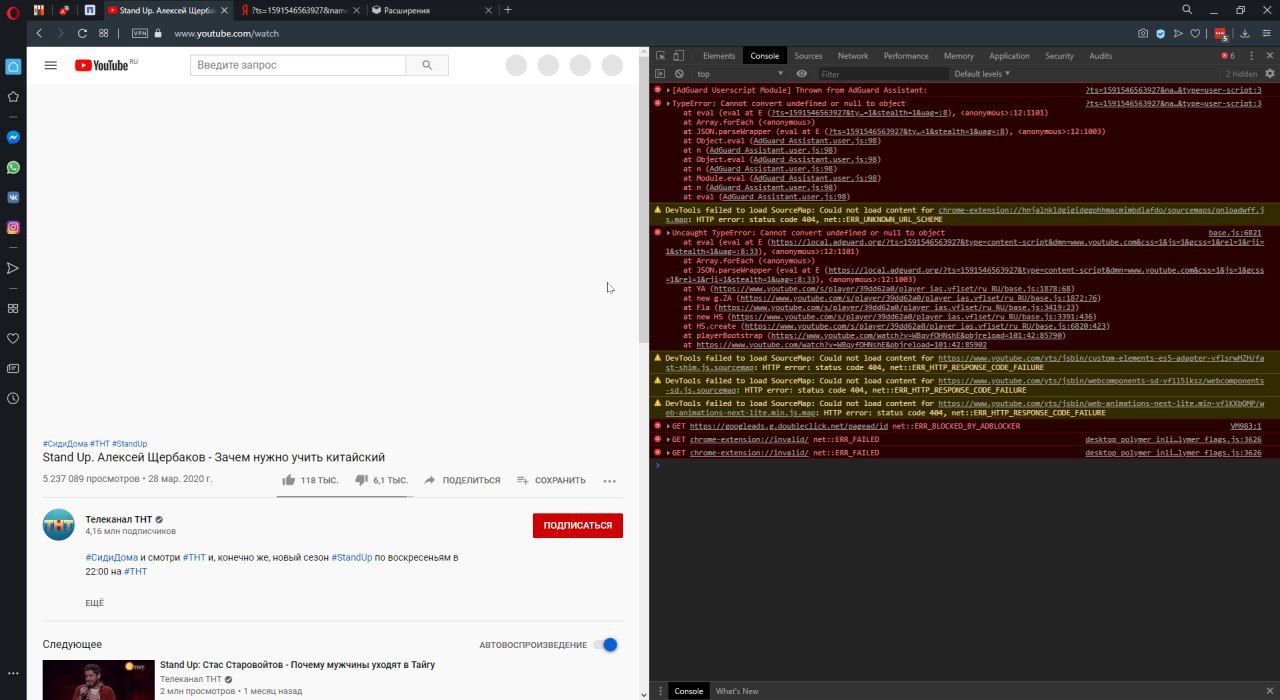The image size is (1280, 700).
Task: Switch to Elements DevTools tab
Action: (719, 56)
